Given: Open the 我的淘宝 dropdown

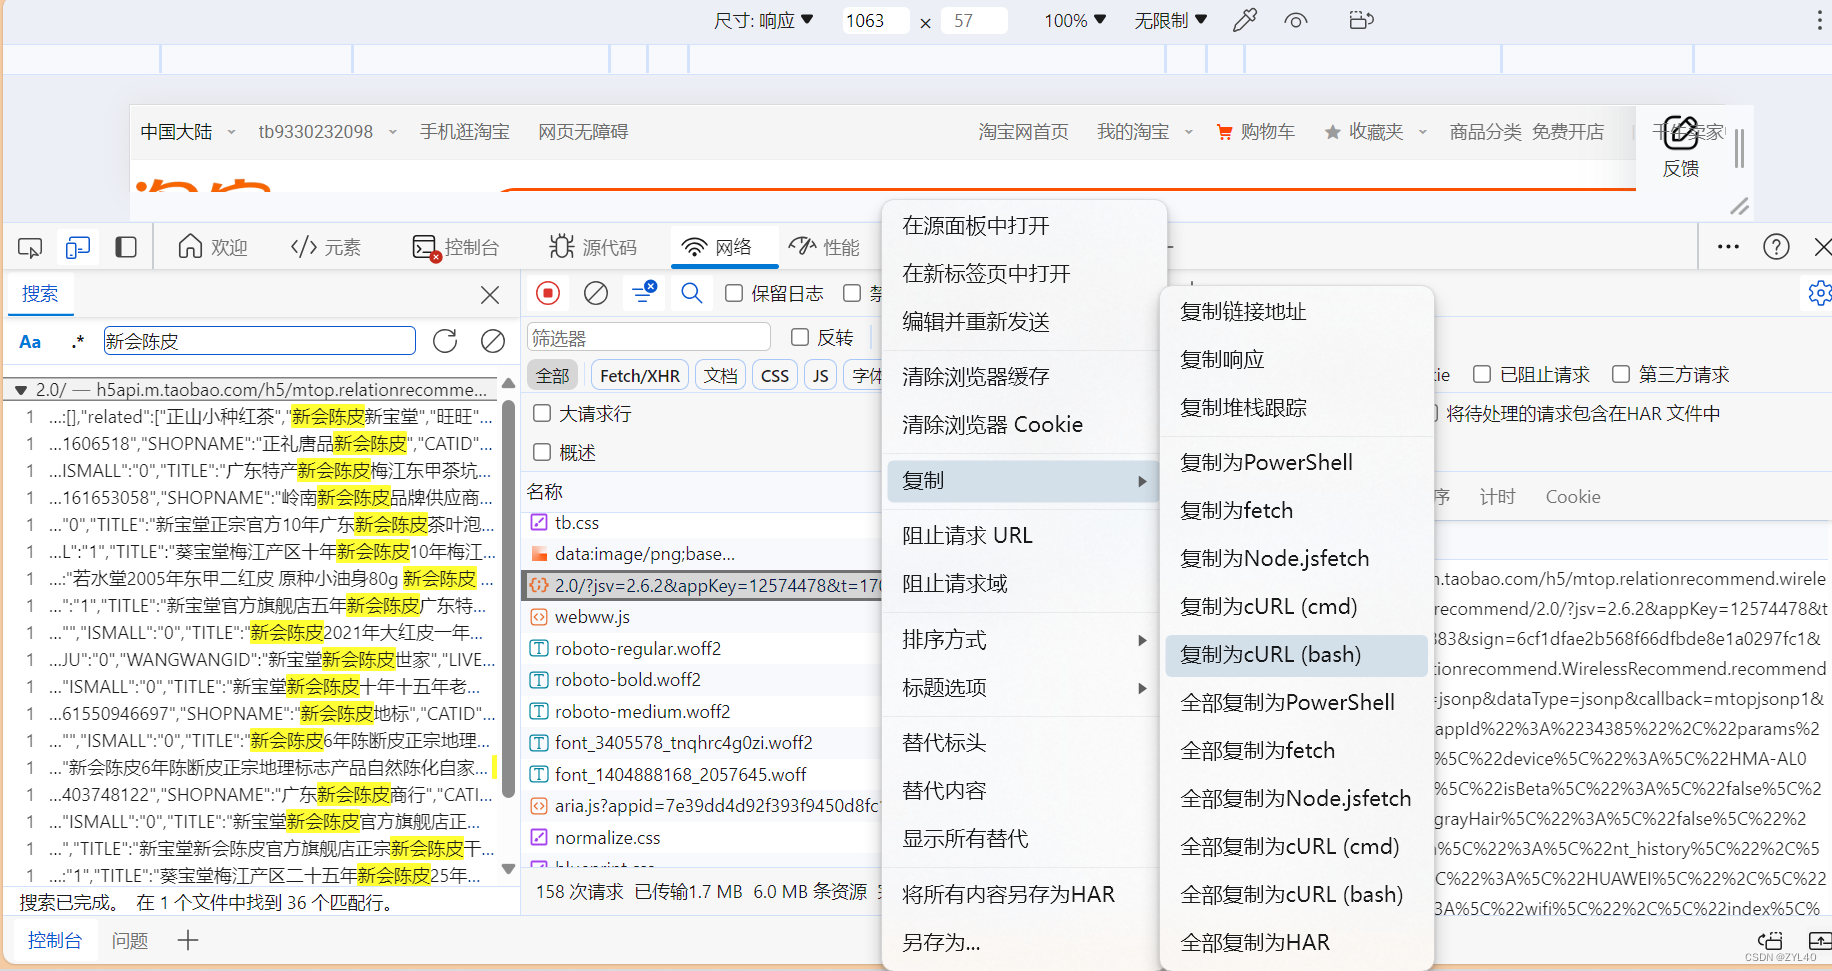Looking at the screenshot, I should pos(1145,132).
